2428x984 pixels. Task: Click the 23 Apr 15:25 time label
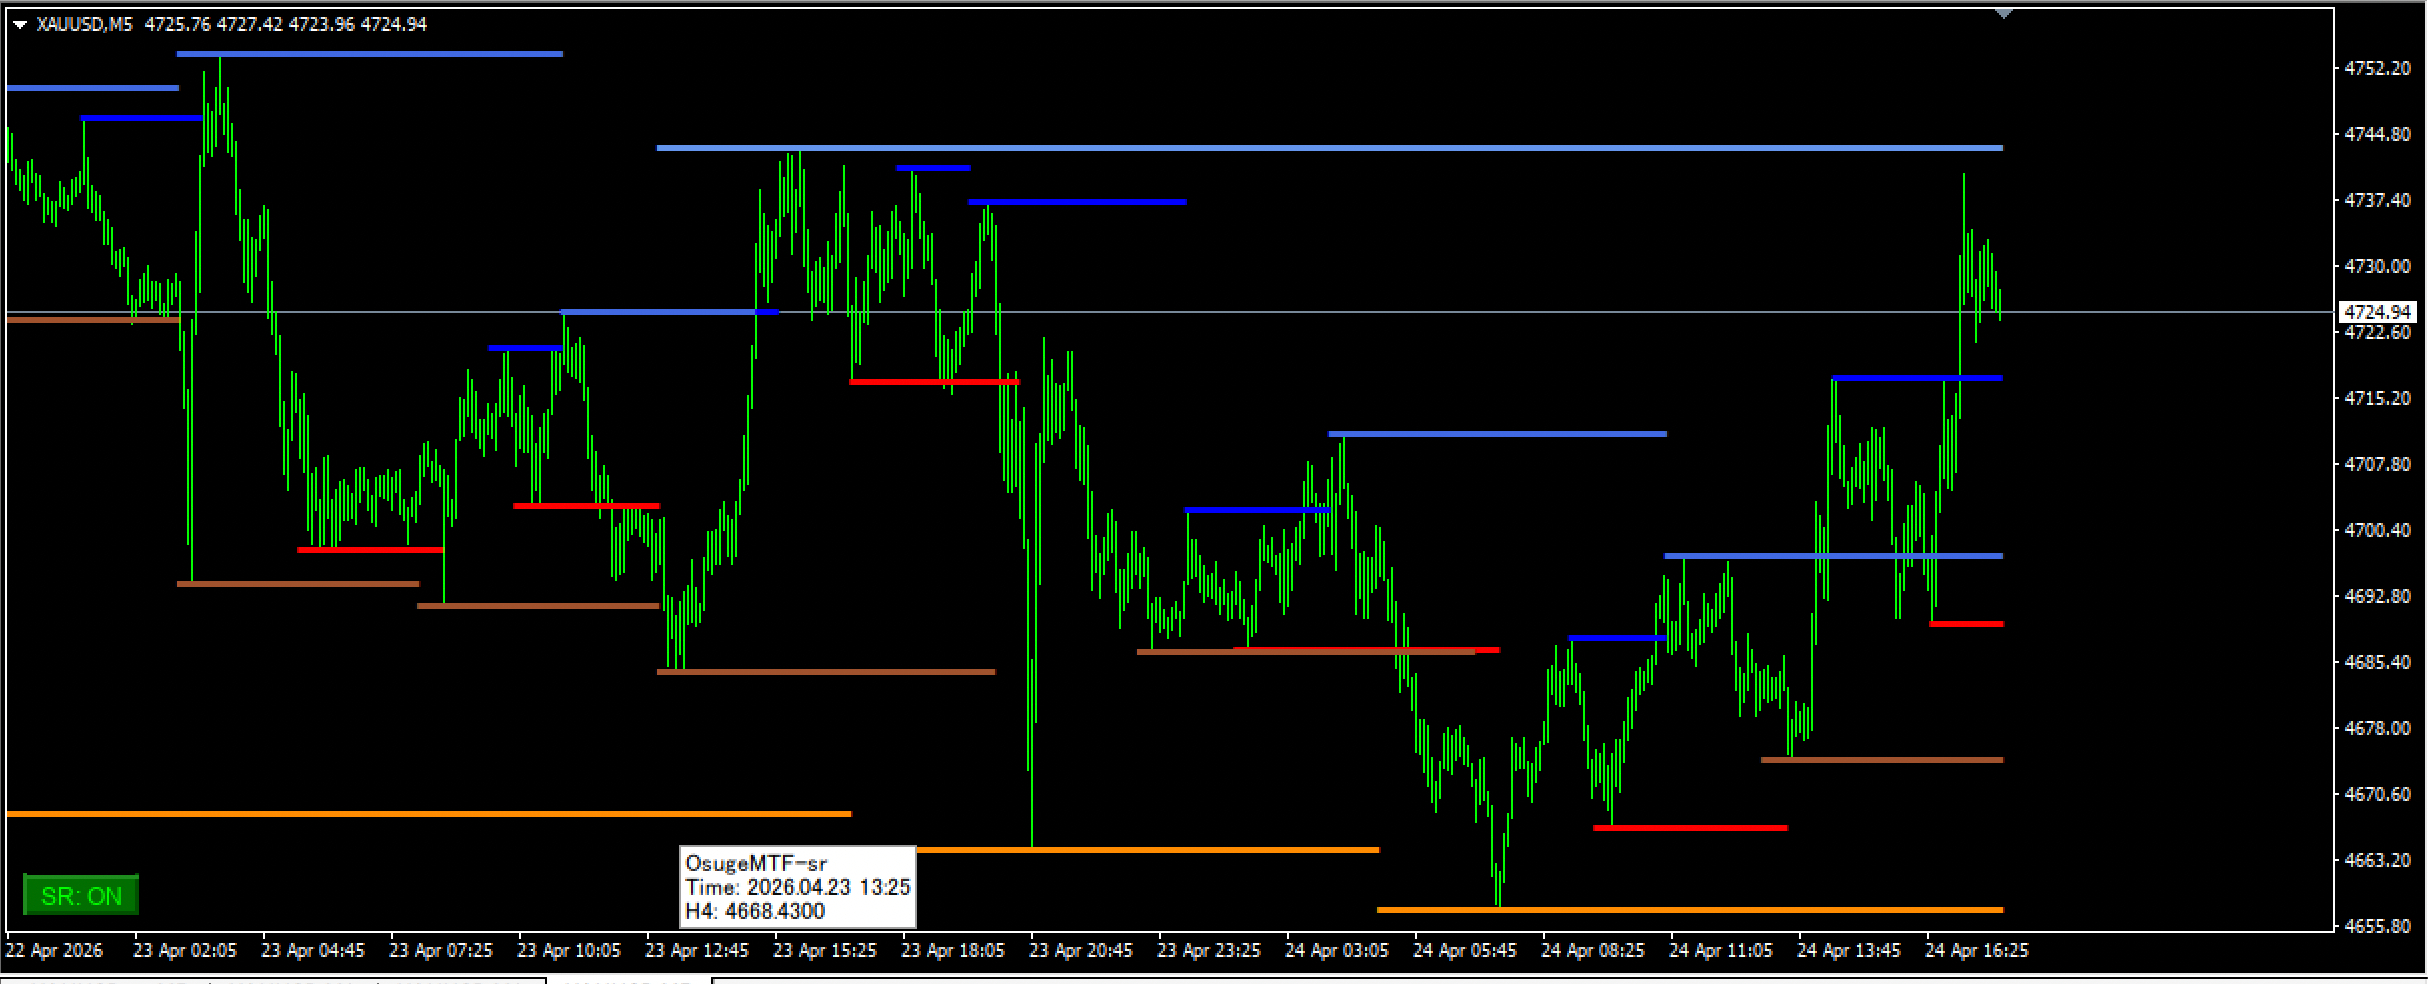825,950
